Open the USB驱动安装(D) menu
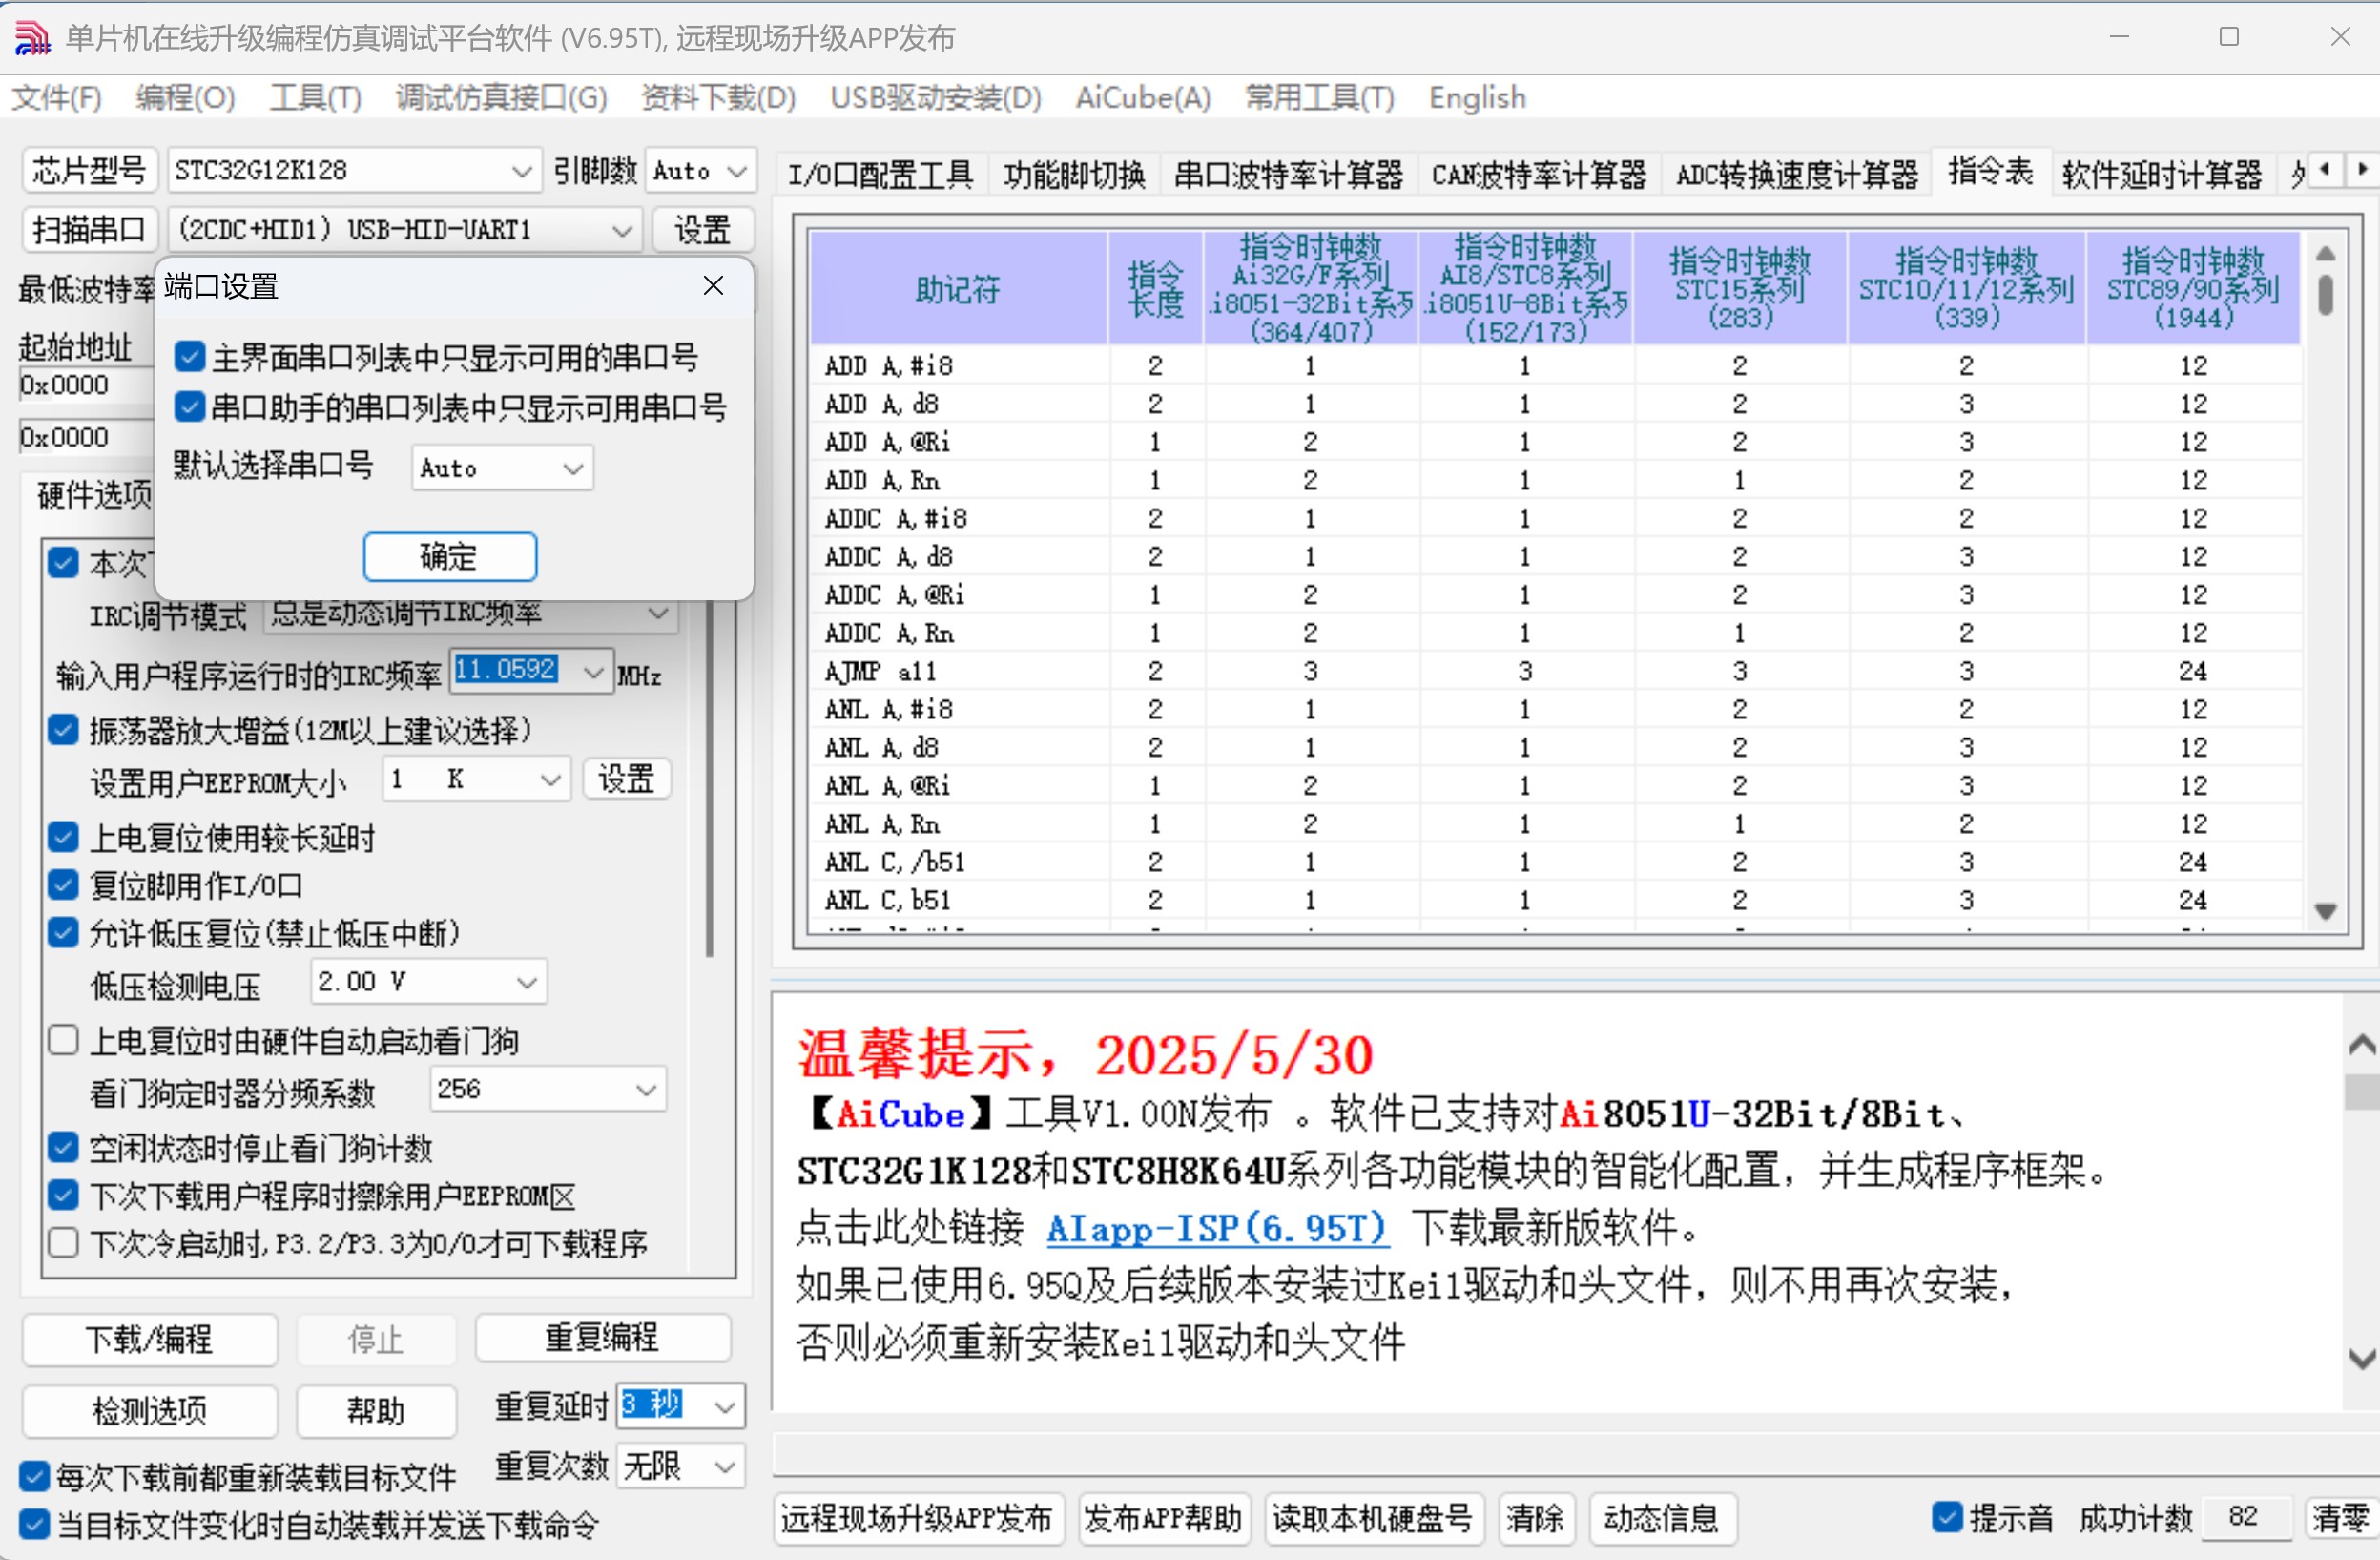 935,98
